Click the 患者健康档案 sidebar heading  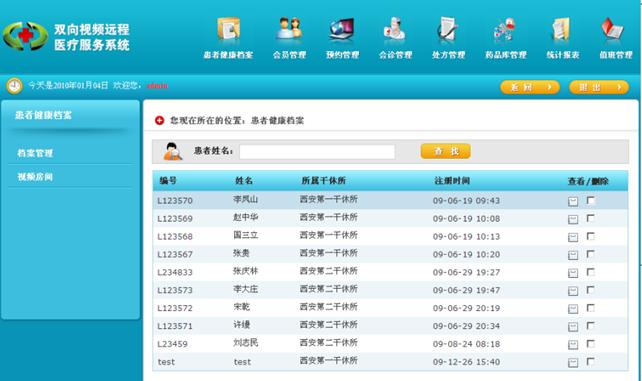coord(43,115)
